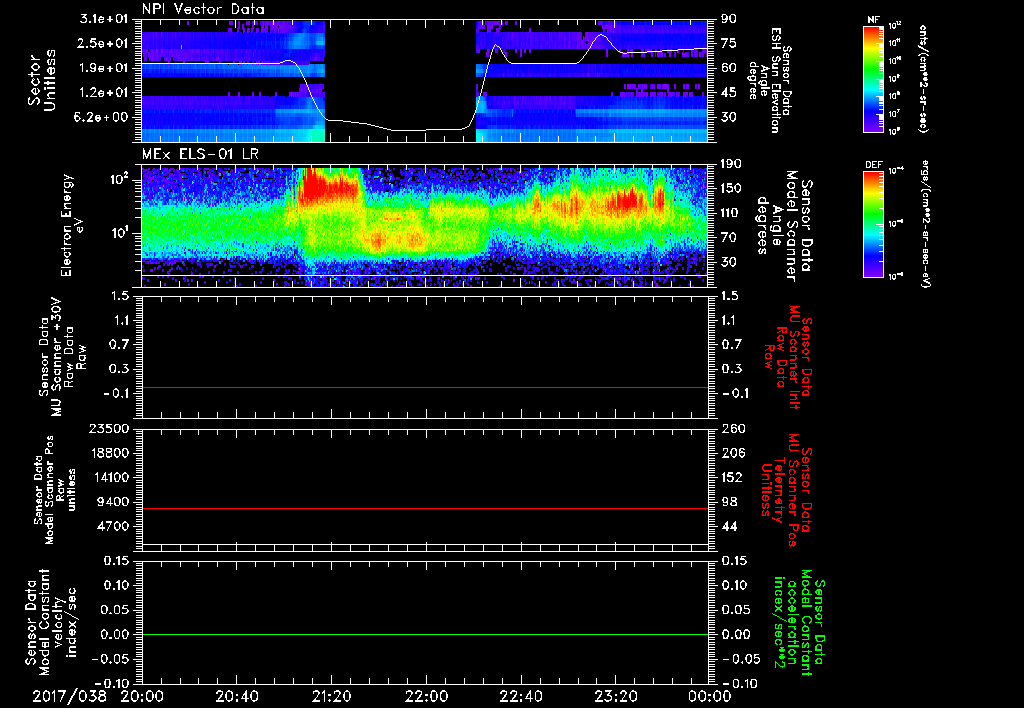This screenshot has height=708, width=1024.
Task: Click the 23500 tick label
Action: tap(108, 428)
